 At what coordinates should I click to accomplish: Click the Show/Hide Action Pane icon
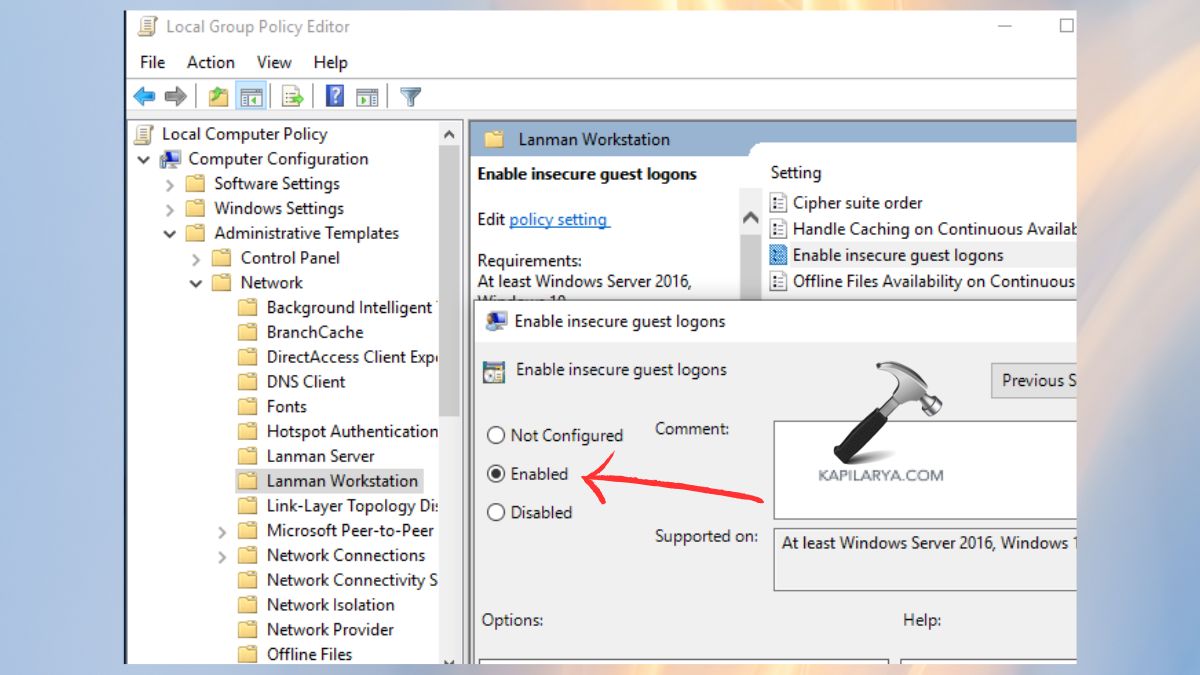(366, 95)
